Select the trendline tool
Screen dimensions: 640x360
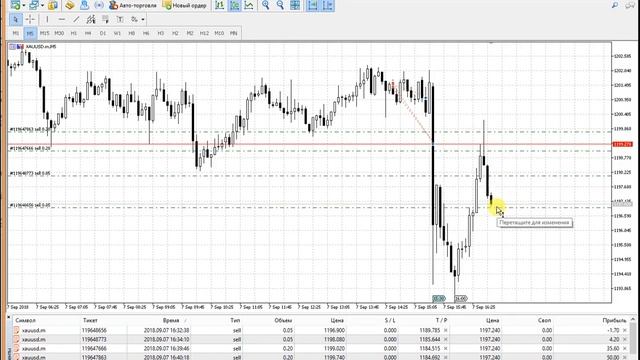pyautogui.click(x=76, y=19)
